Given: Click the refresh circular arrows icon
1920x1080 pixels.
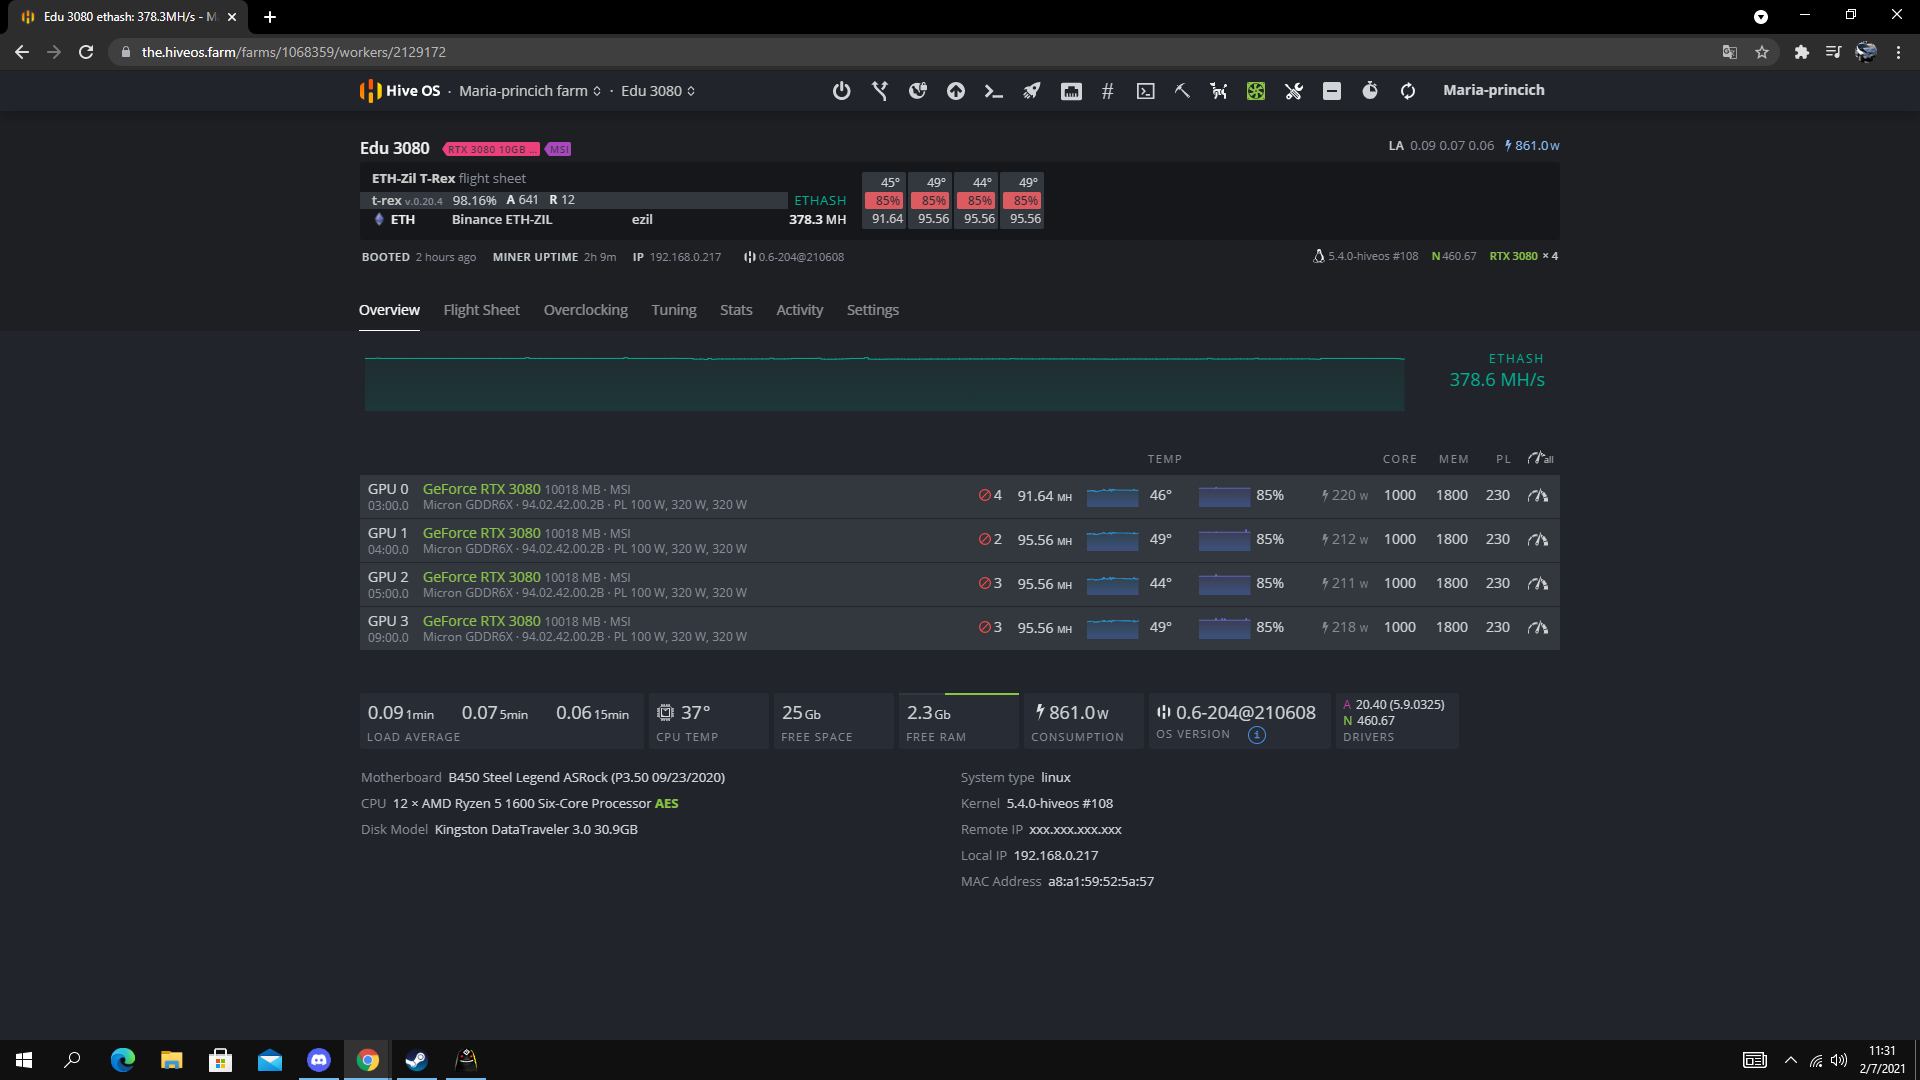Looking at the screenshot, I should [x=1408, y=91].
